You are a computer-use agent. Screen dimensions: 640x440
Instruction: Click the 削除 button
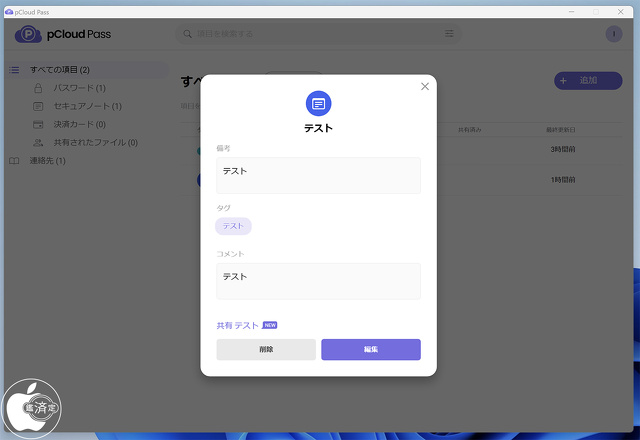click(x=266, y=349)
